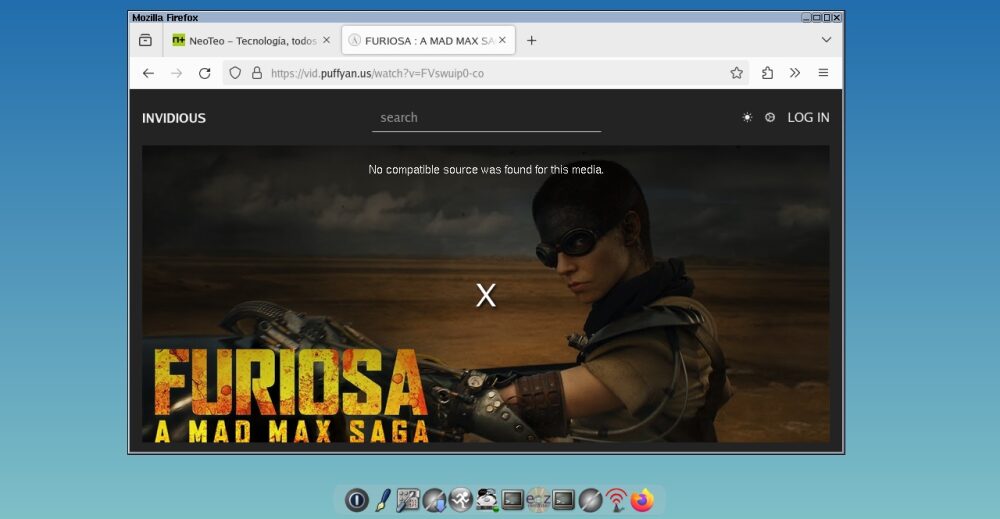Launch Firefox from the dock
The image size is (1000, 519).
click(642, 500)
